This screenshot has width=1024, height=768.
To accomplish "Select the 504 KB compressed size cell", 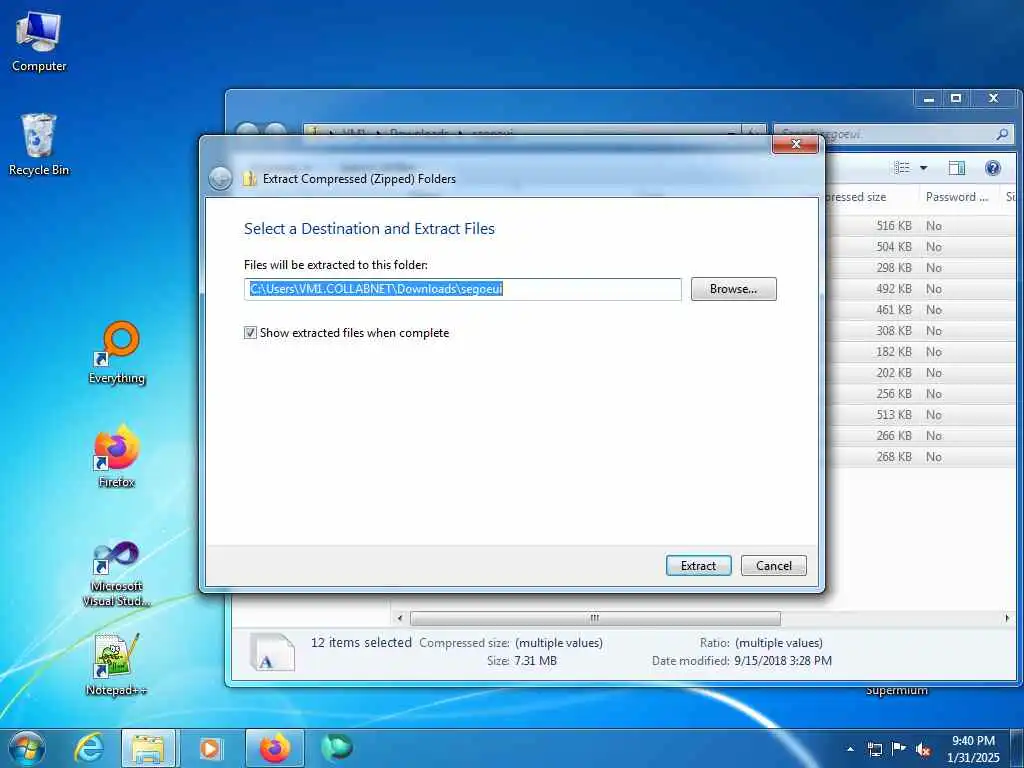I will click(x=893, y=247).
